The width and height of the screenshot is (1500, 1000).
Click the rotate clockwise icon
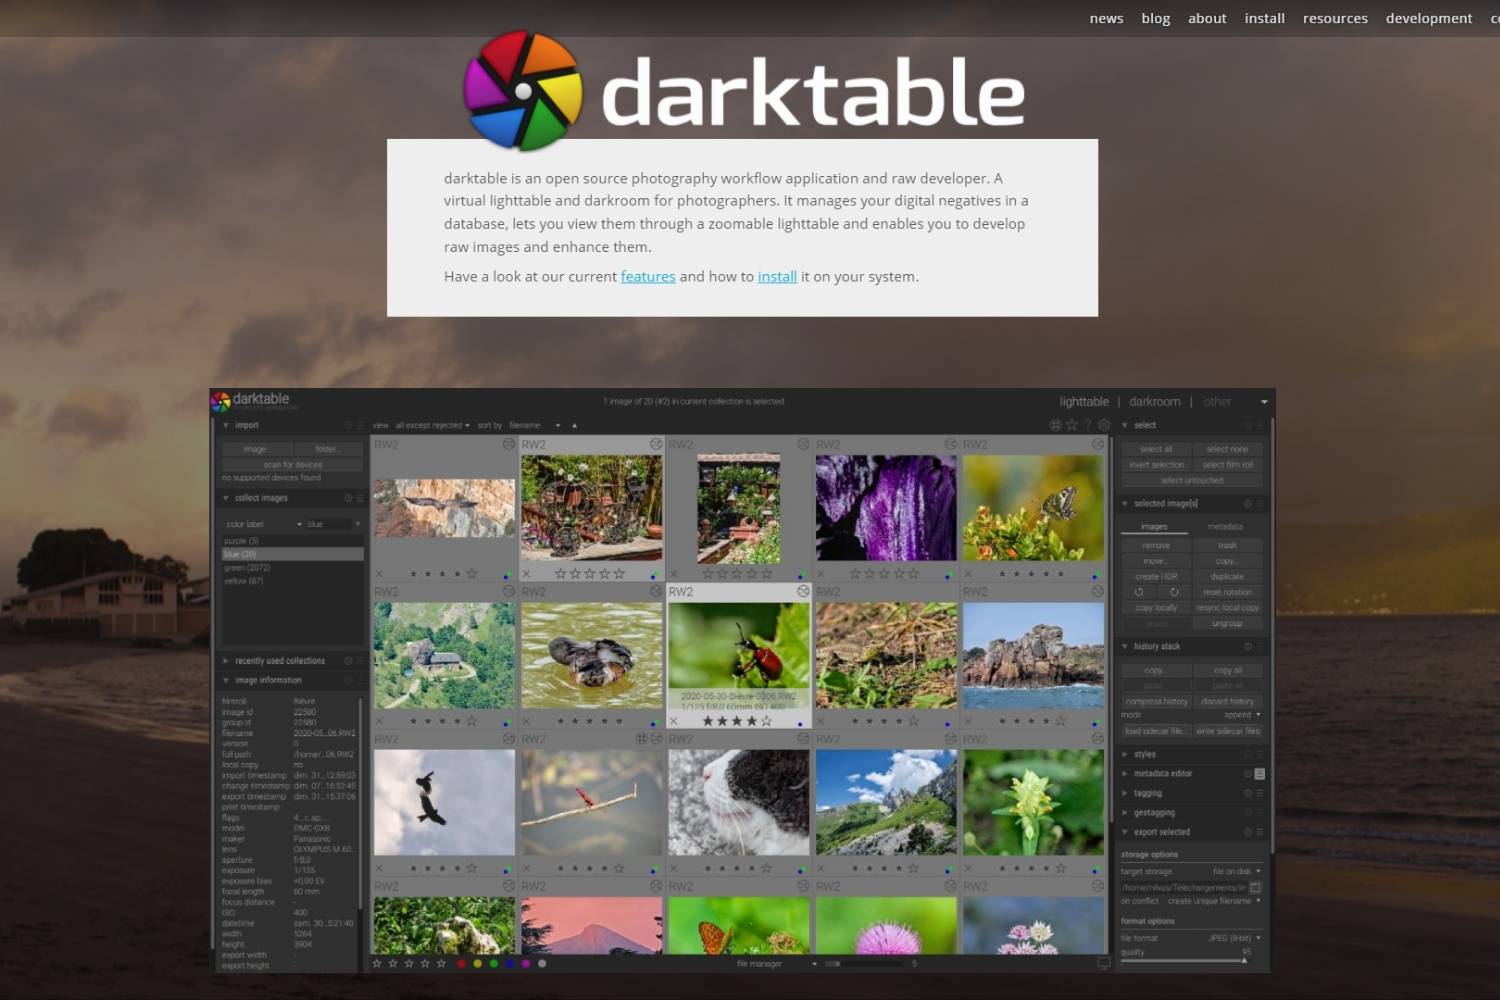tap(1174, 592)
